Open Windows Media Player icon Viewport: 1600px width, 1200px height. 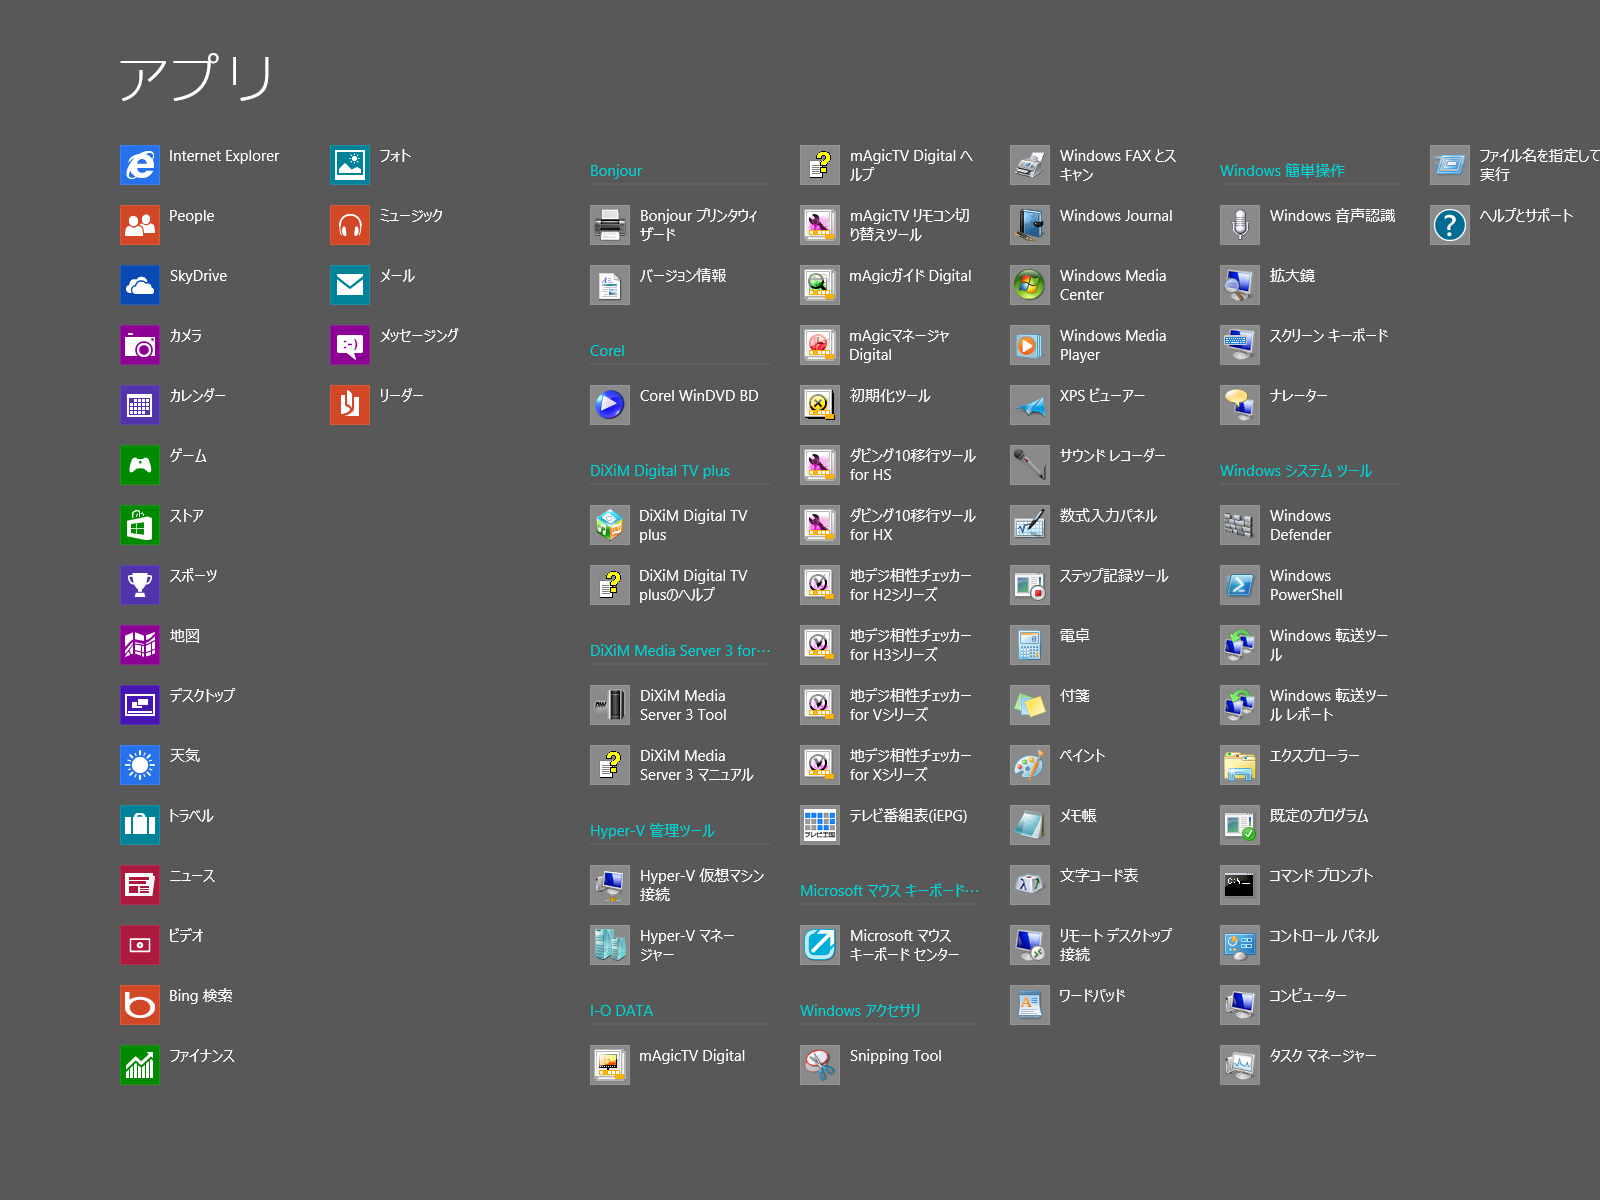(1030, 345)
